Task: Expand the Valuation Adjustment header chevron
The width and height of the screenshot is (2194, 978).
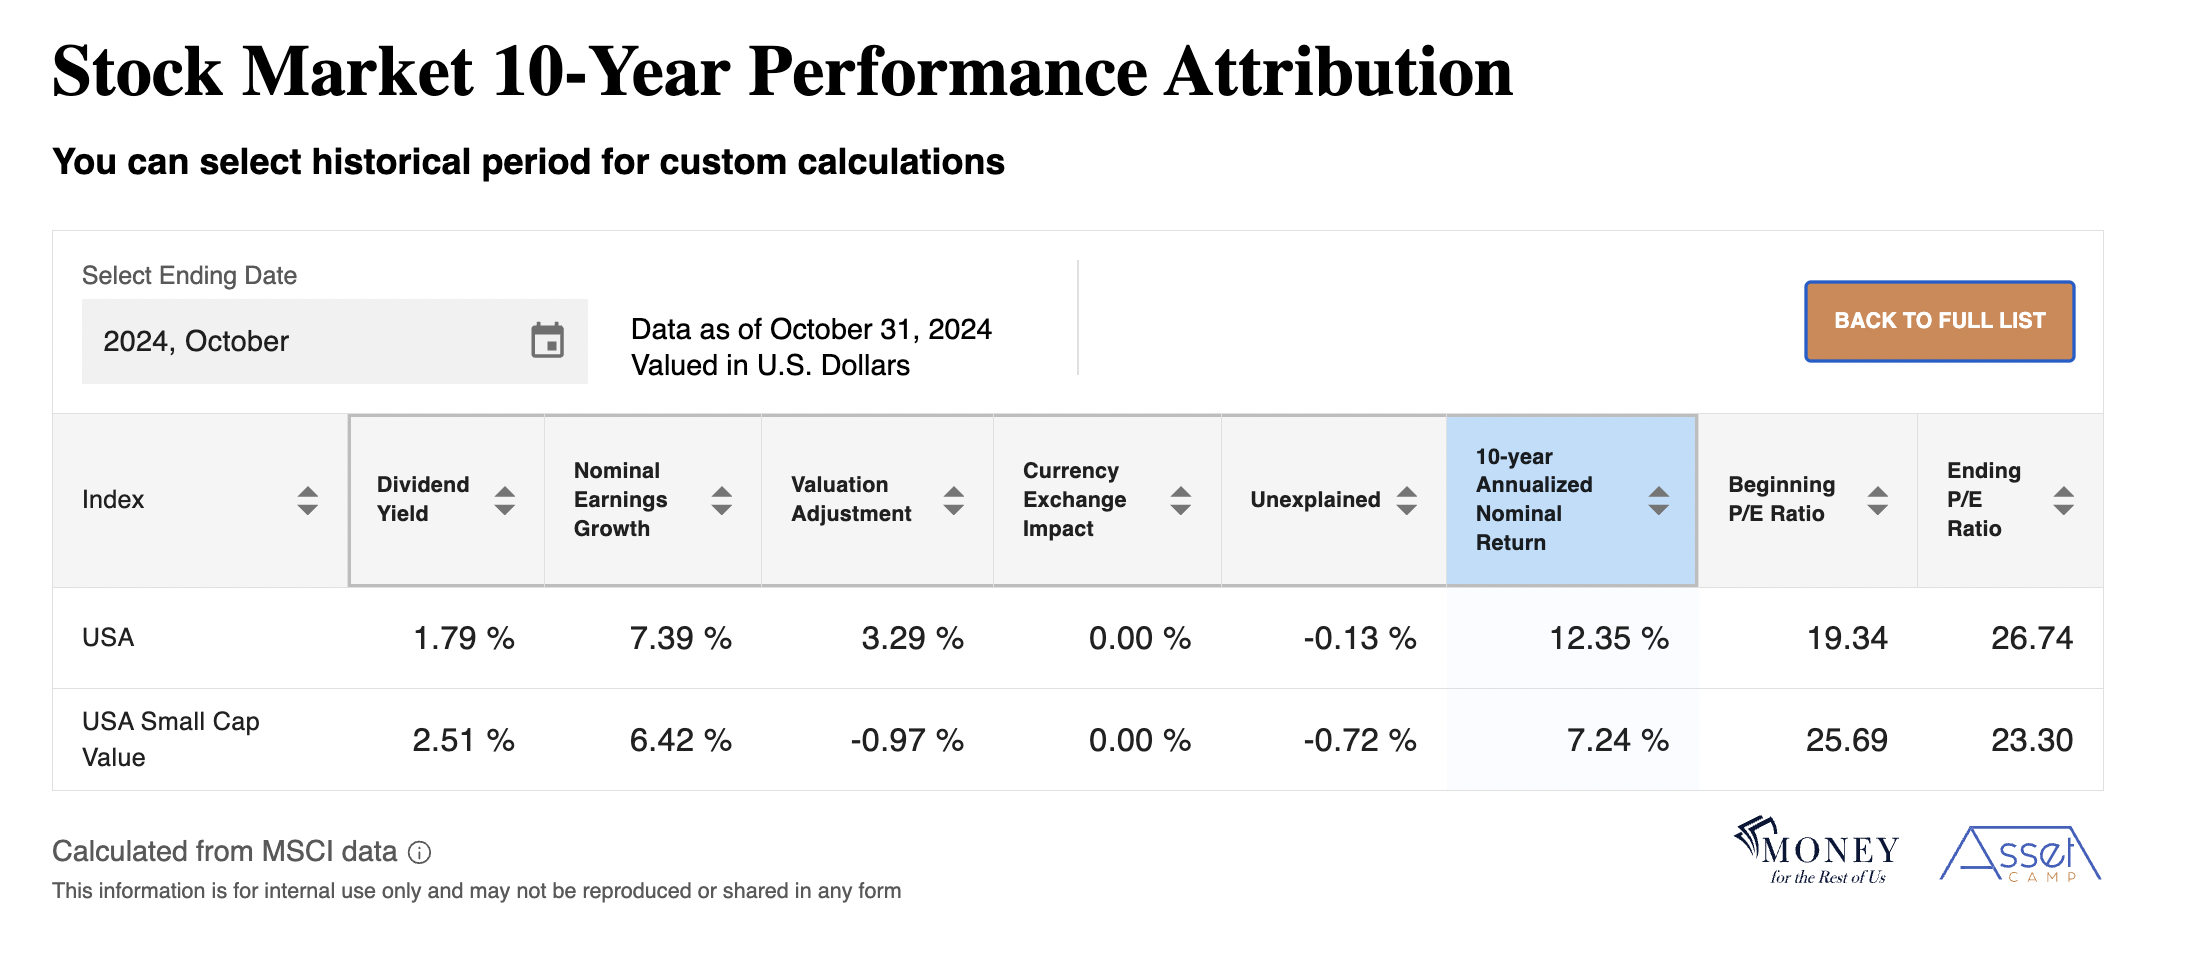Action: click(952, 499)
